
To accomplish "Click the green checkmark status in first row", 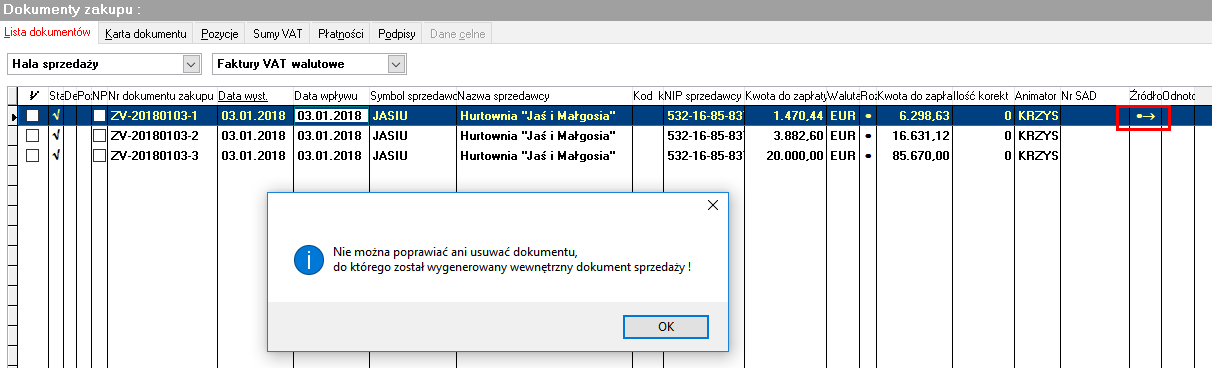I will [x=56, y=116].
